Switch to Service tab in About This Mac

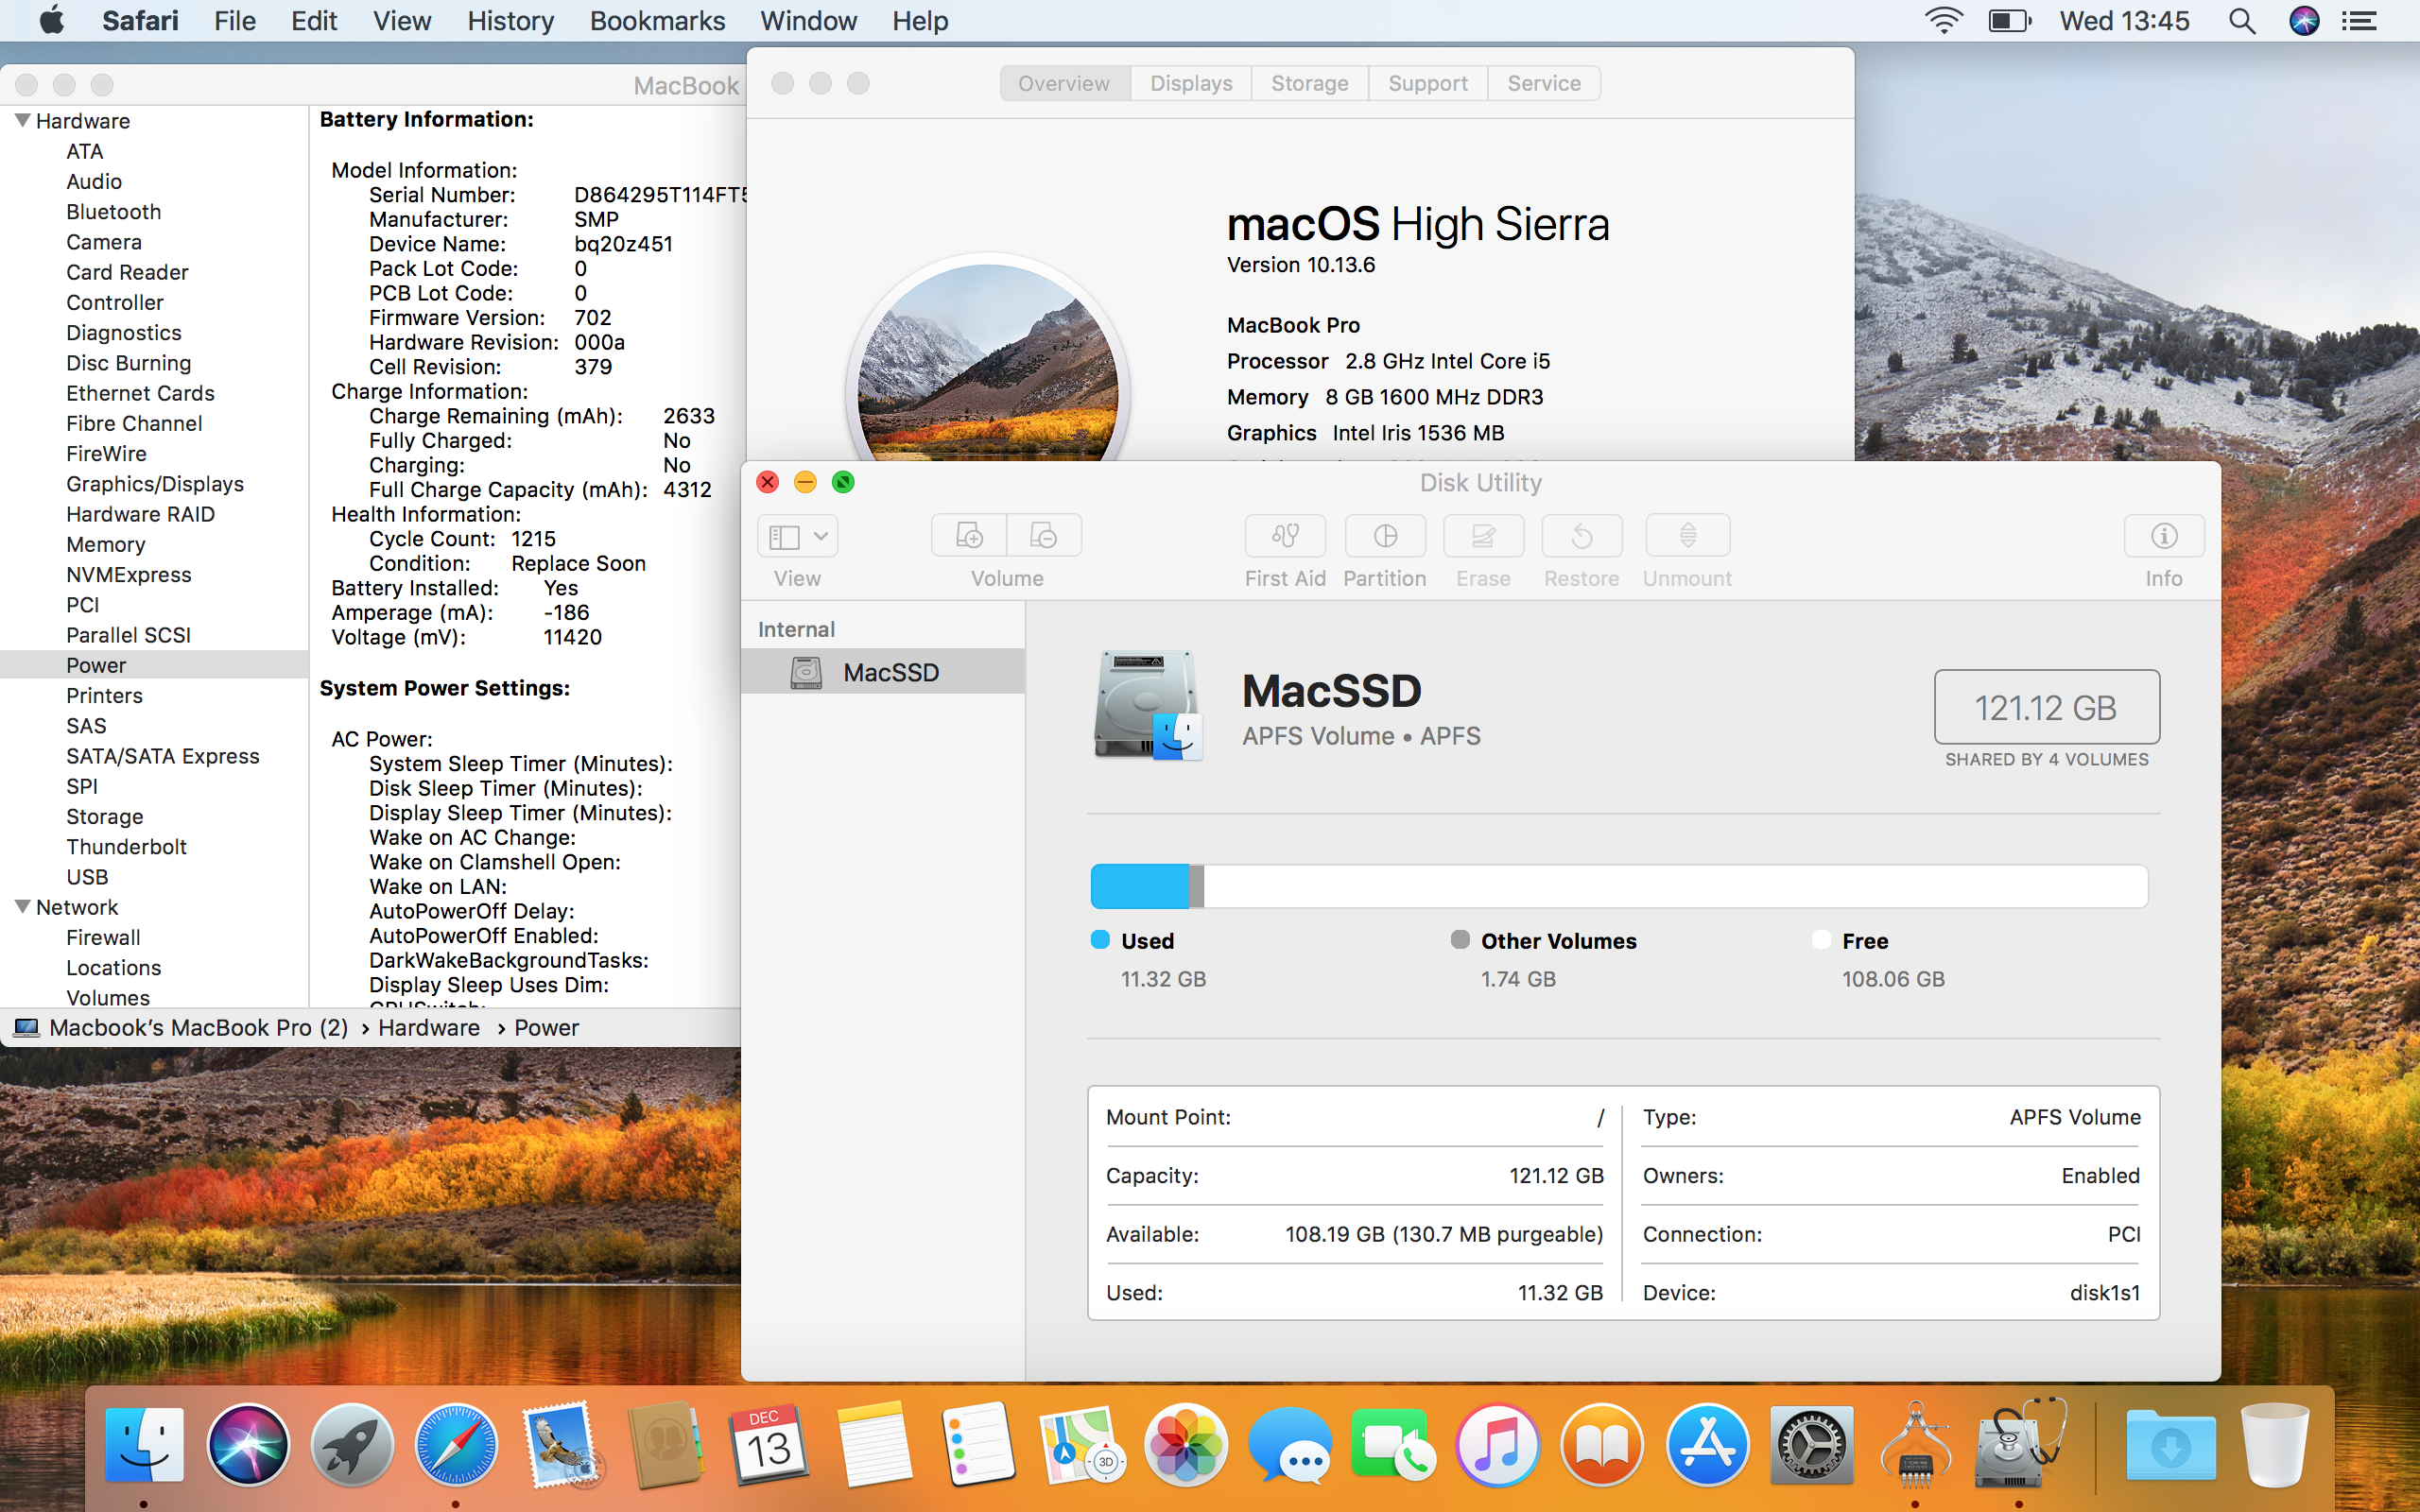click(1544, 83)
